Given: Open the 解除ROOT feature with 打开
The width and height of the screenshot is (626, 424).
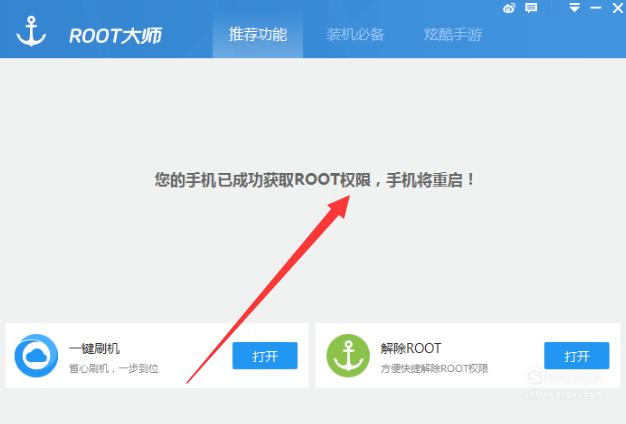Looking at the screenshot, I should click(576, 355).
